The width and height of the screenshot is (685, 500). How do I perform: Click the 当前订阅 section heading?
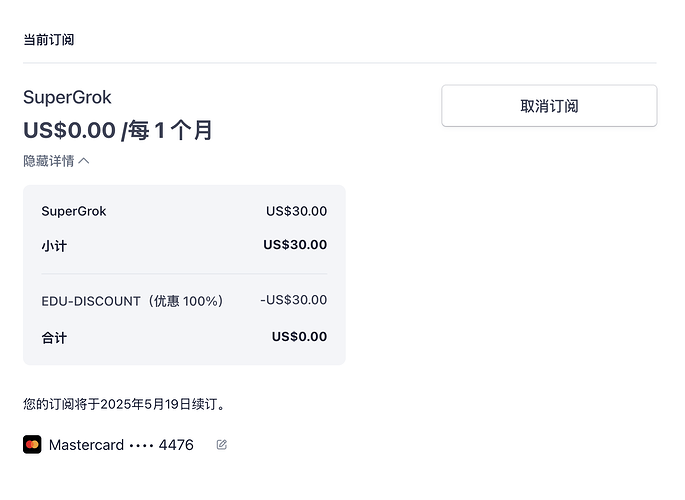tap(48, 40)
